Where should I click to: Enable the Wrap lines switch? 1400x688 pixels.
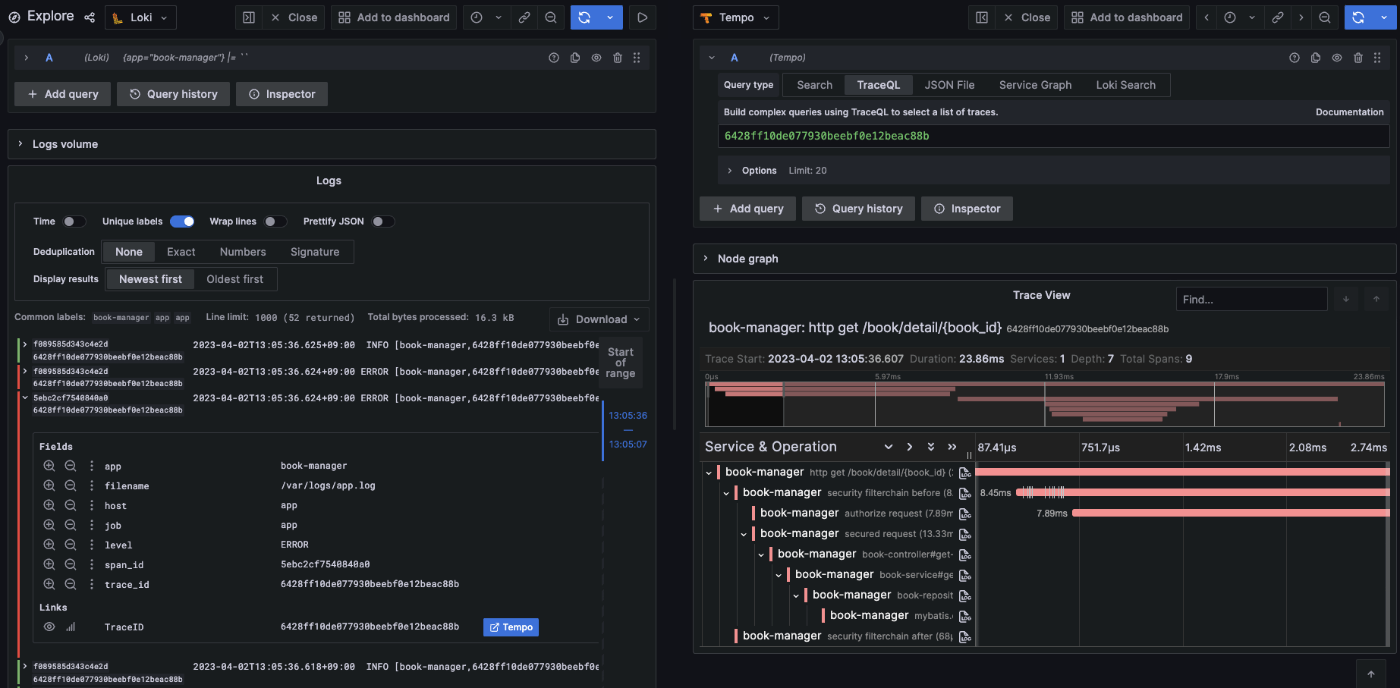pos(275,221)
